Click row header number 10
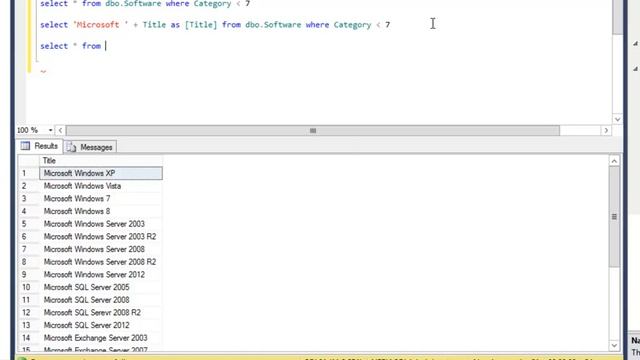 point(29,287)
